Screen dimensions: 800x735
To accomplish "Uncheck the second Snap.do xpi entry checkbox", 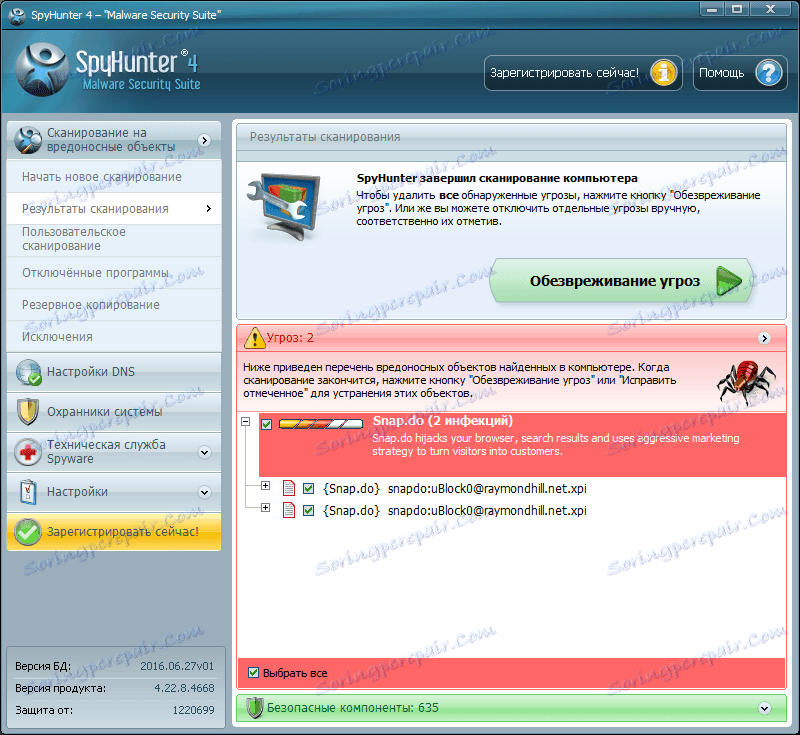I will click(x=308, y=510).
